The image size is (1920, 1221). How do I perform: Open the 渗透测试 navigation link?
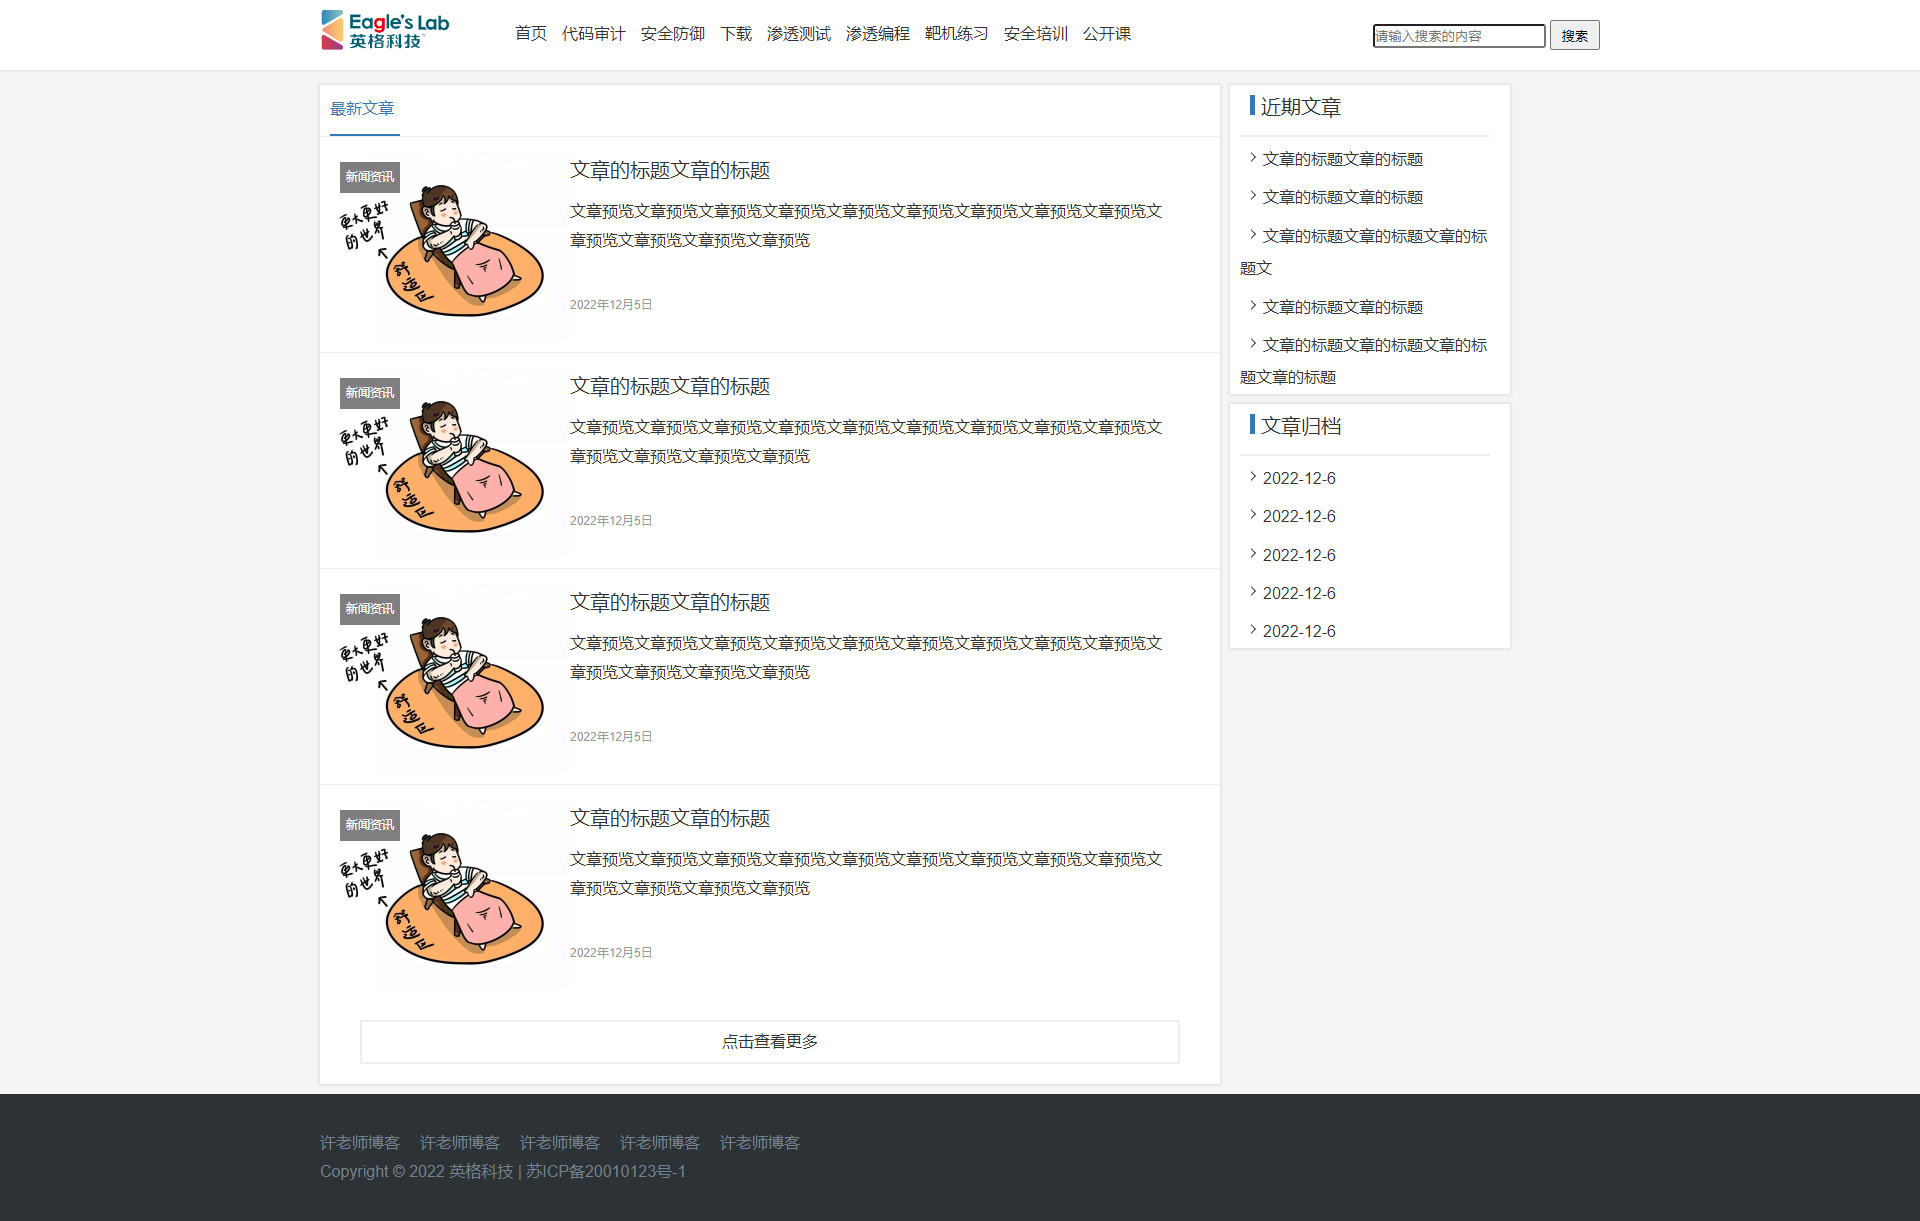pyautogui.click(x=798, y=34)
